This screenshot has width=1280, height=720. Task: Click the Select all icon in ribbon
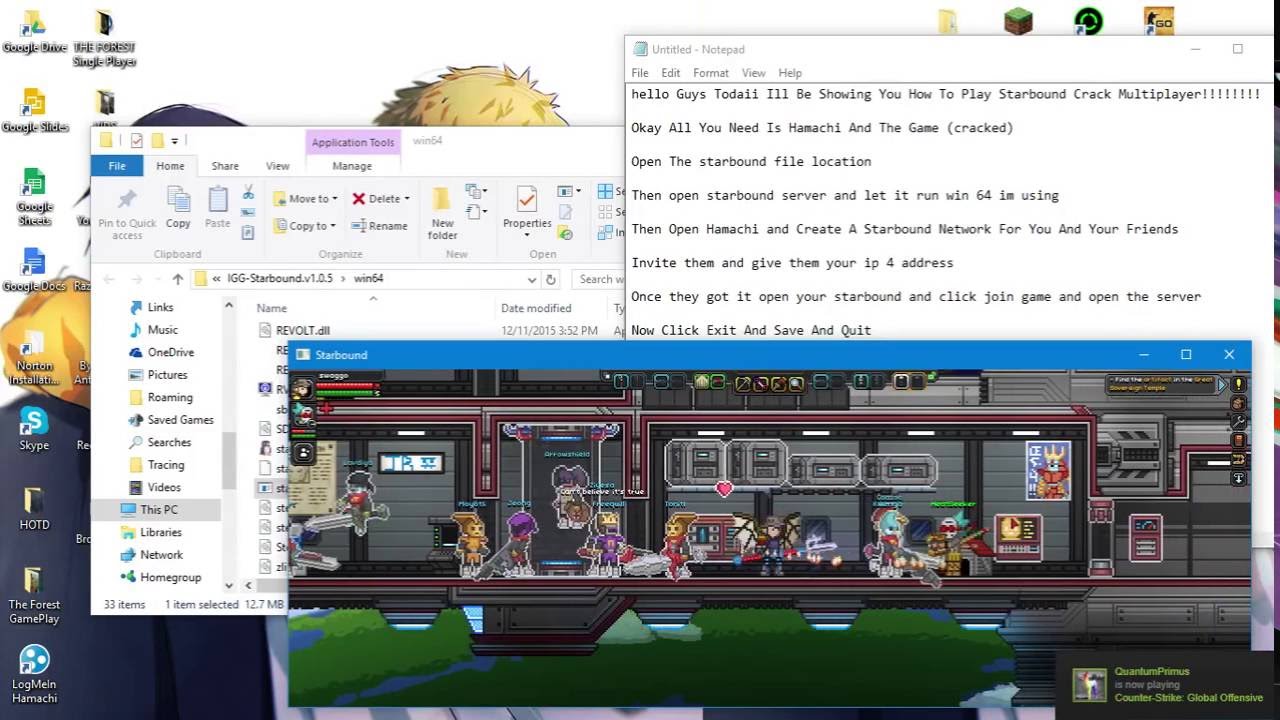[605, 191]
